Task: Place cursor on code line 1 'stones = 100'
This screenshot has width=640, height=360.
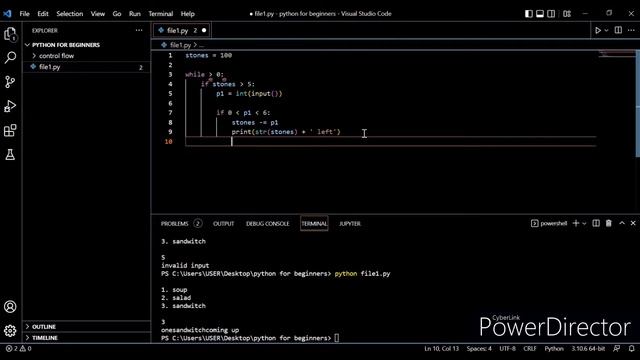Action: point(209,56)
